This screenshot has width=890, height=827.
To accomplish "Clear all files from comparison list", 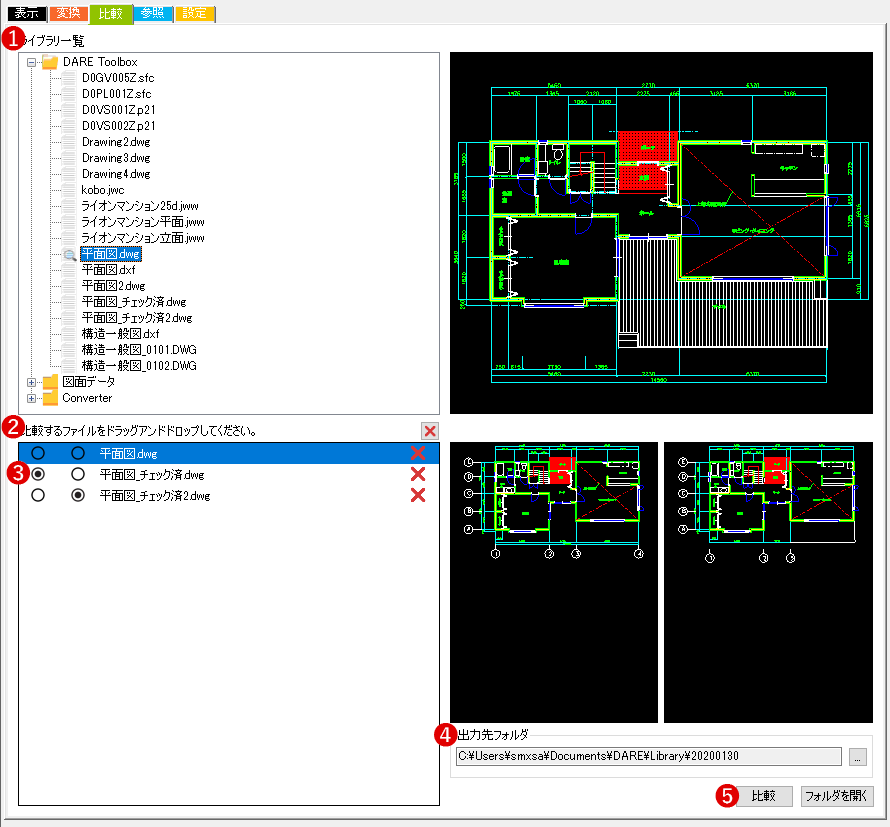I will tap(430, 431).
